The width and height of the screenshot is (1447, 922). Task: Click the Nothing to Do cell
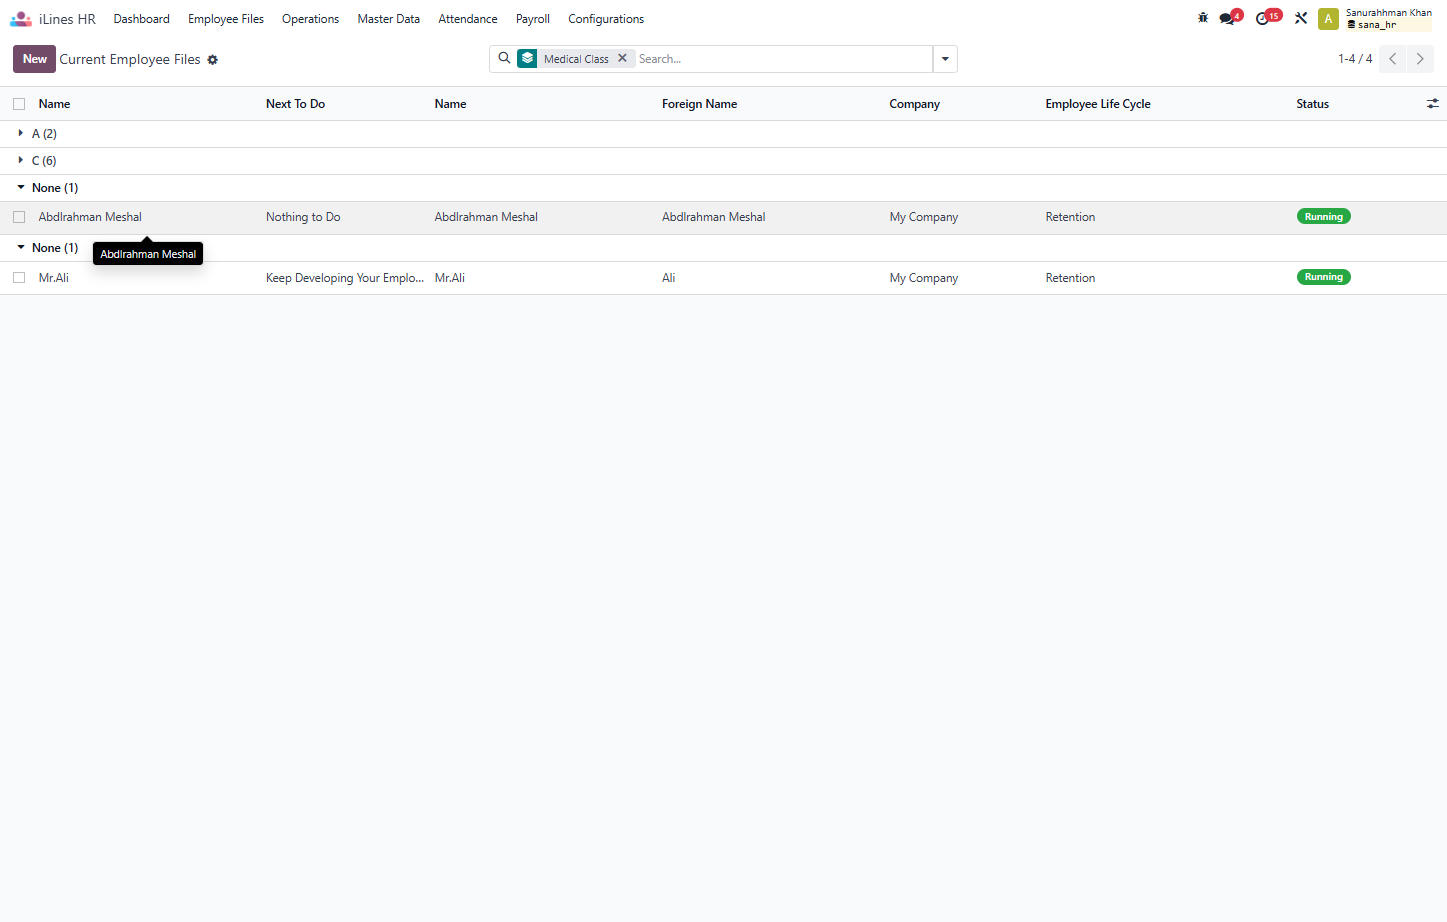[x=303, y=217]
